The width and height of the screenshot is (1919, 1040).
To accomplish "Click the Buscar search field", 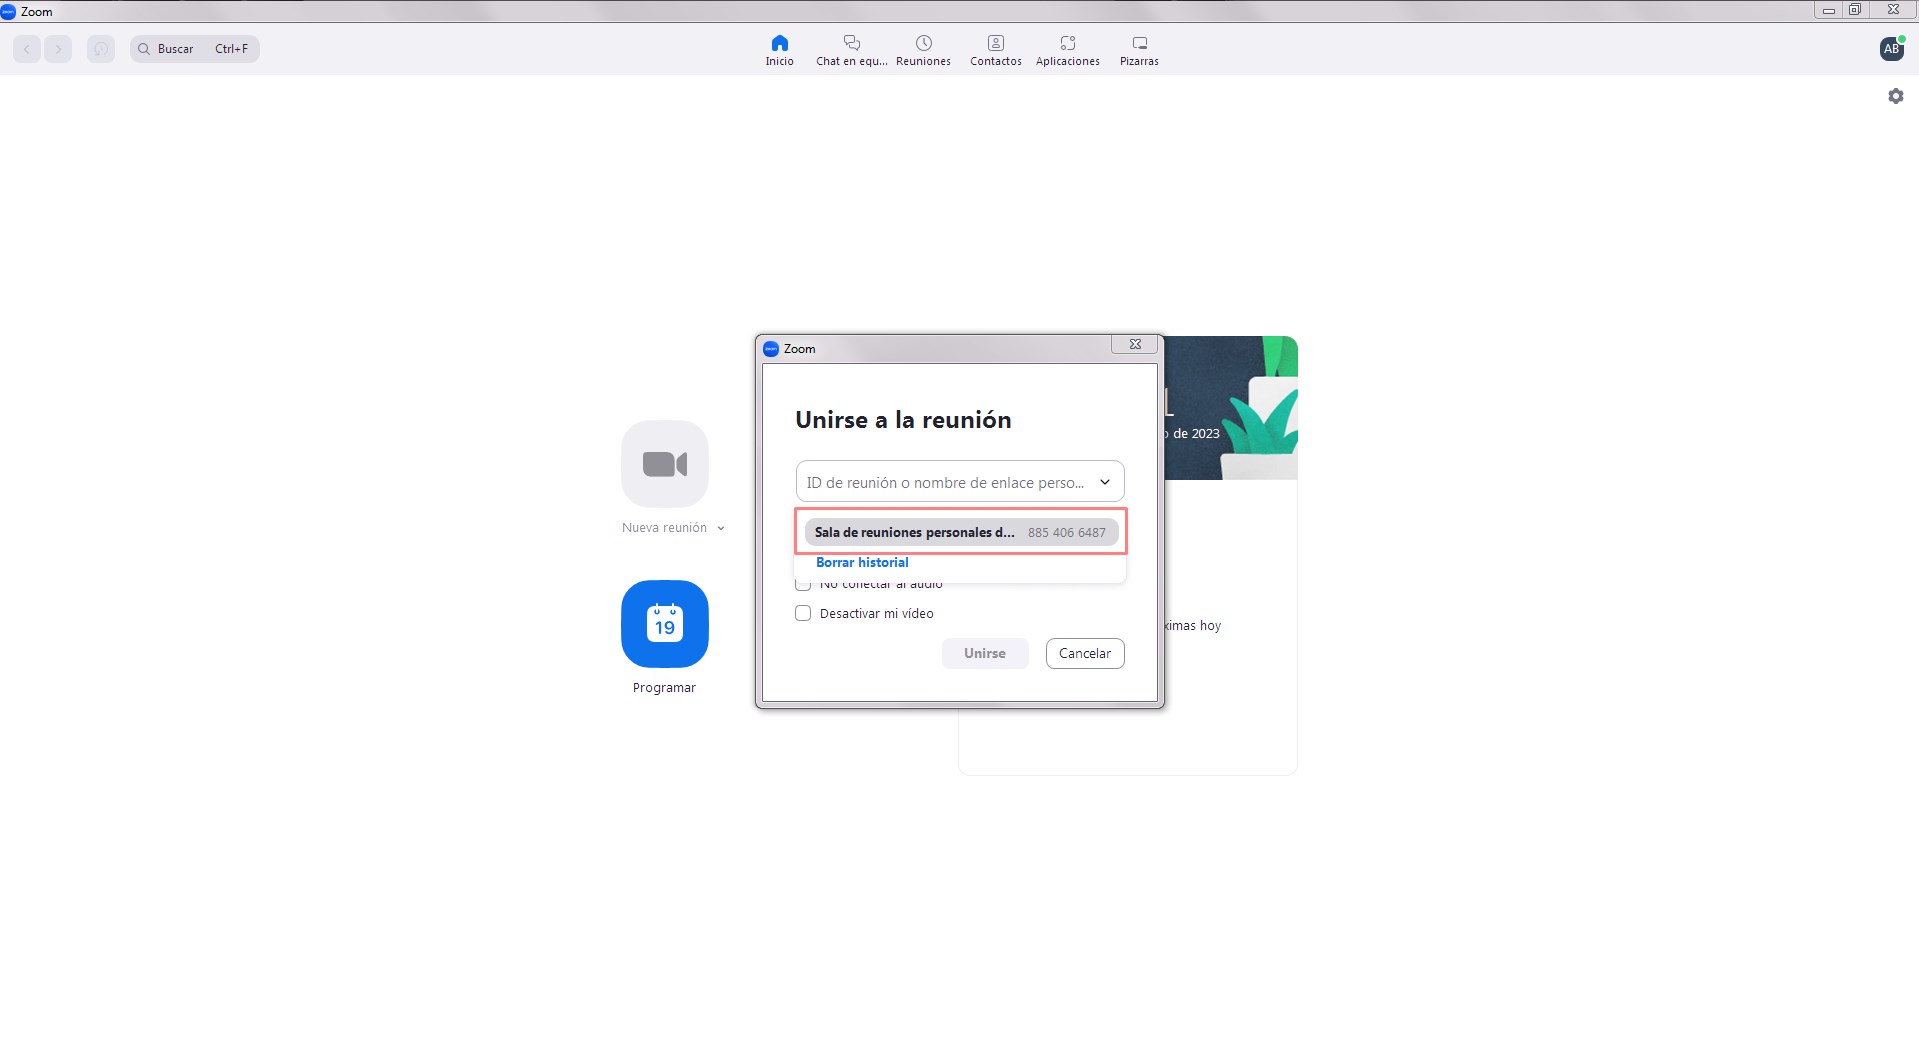I will (x=195, y=49).
